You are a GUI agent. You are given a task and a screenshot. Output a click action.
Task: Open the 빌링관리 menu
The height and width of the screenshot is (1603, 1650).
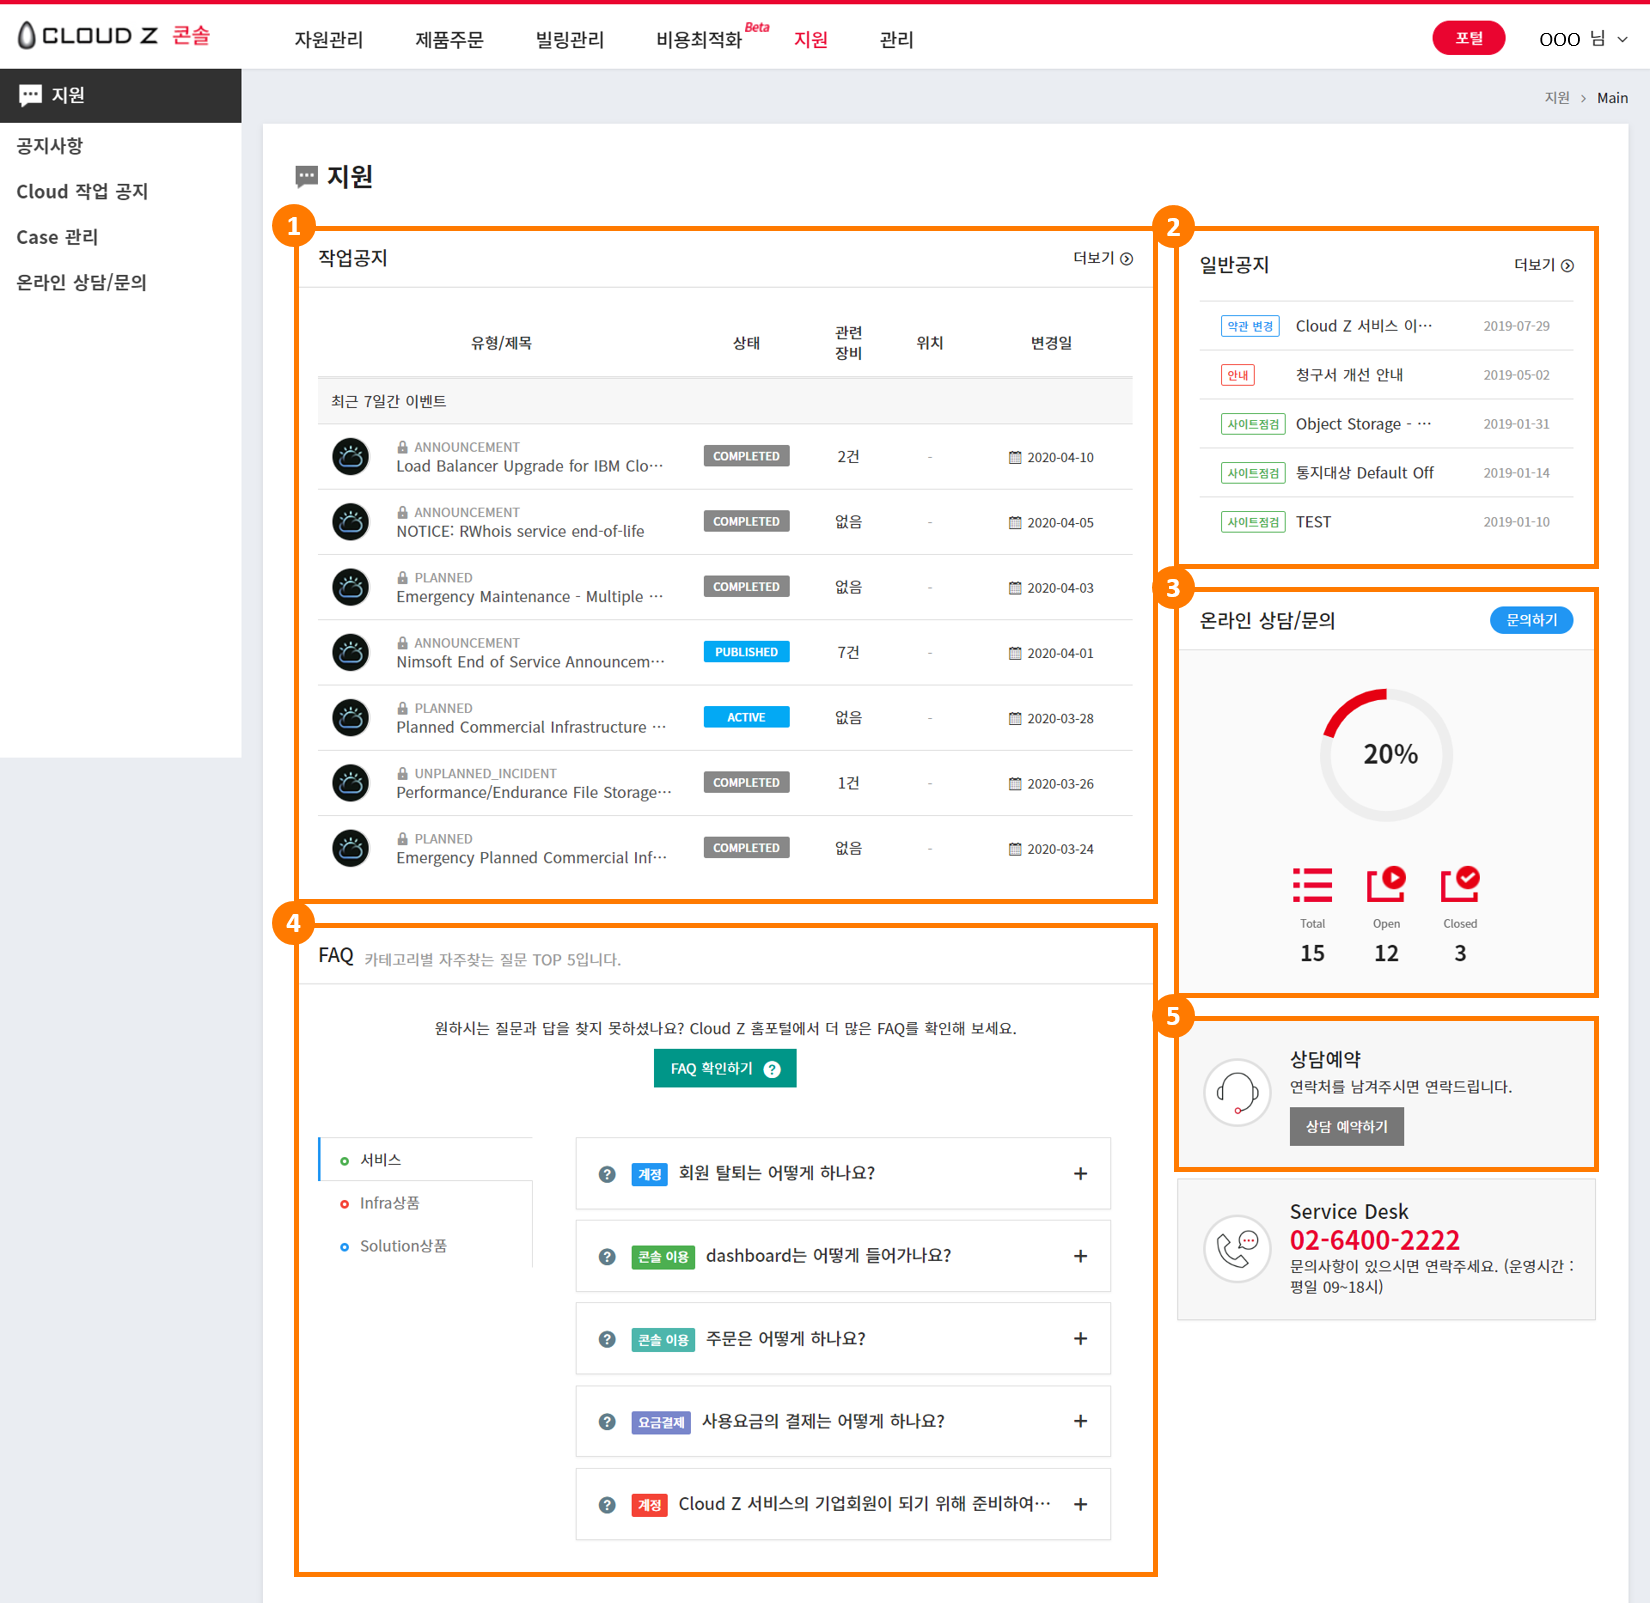[570, 40]
